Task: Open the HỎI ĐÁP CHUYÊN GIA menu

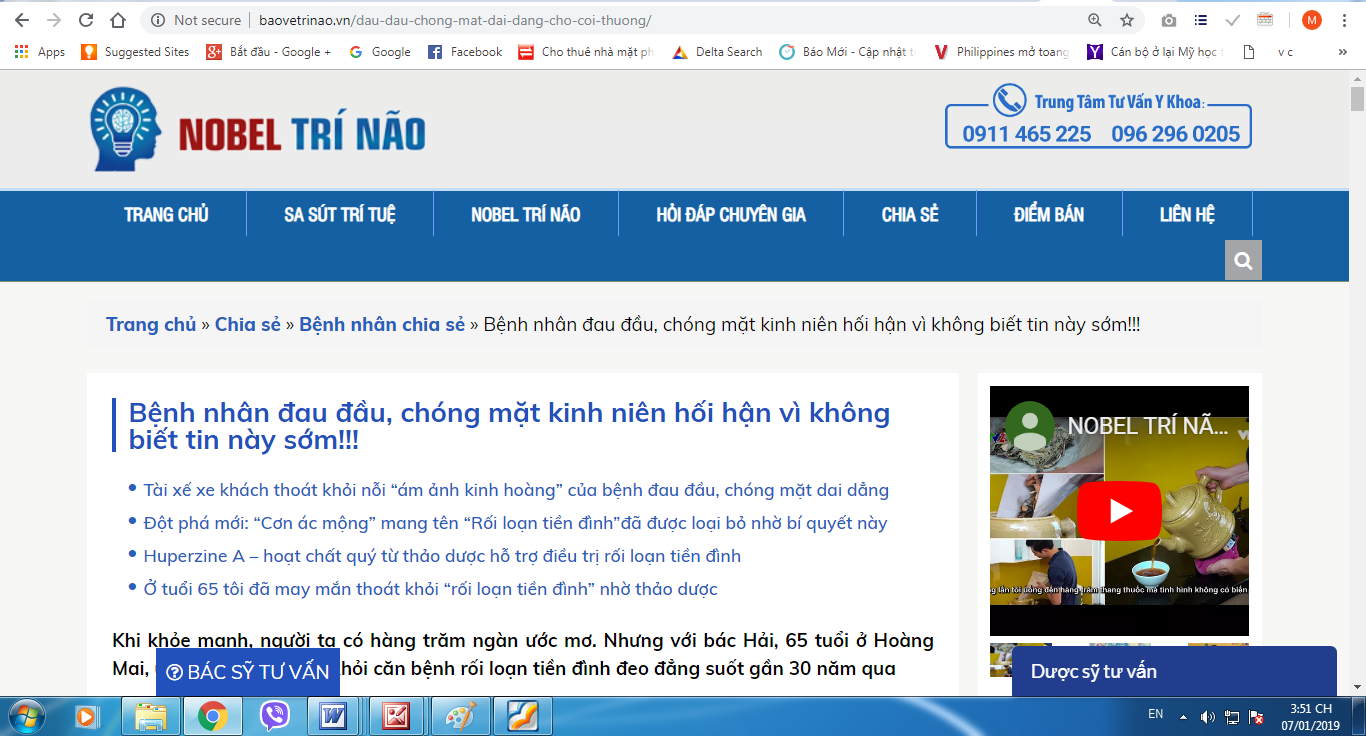Action: pos(731,215)
